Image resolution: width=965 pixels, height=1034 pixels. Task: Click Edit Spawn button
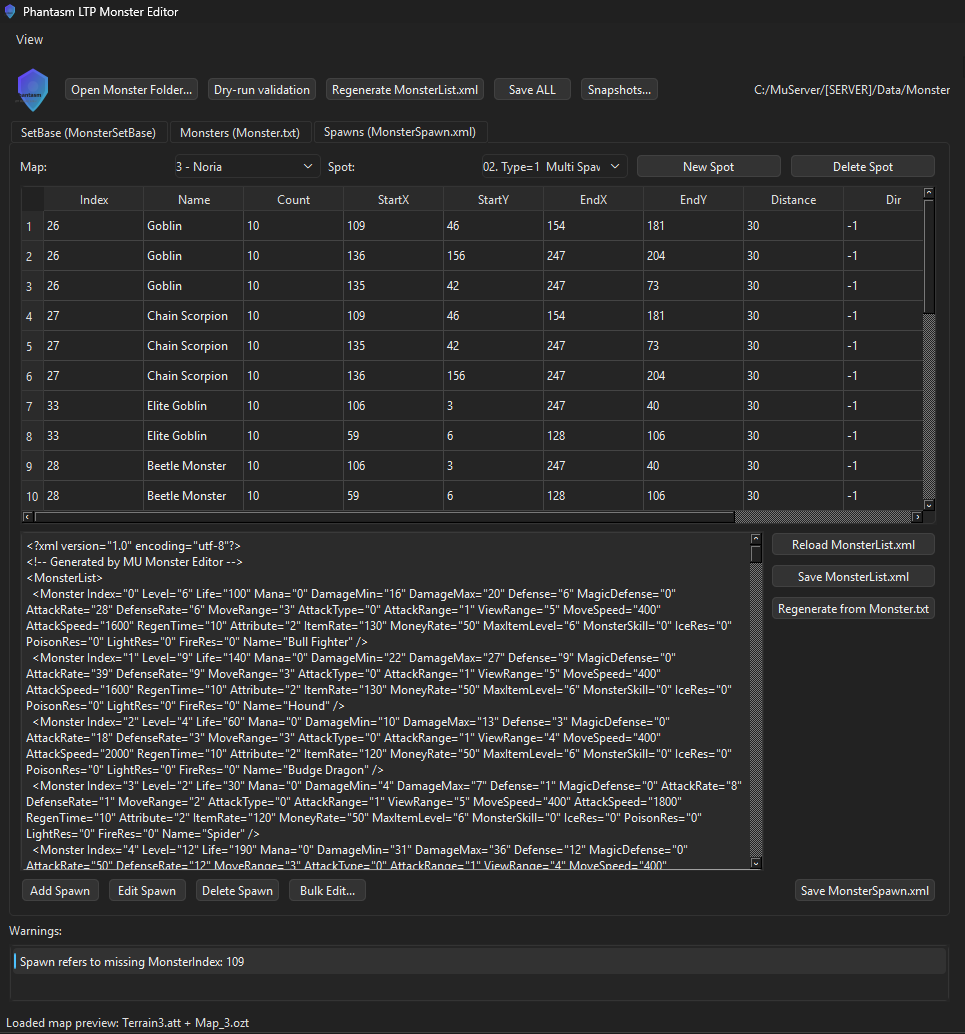tap(147, 891)
